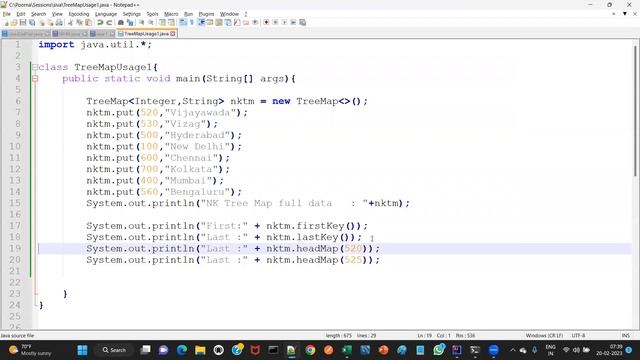Open Task View from the taskbar
This screenshot has width=640, height=360.
[145, 350]
